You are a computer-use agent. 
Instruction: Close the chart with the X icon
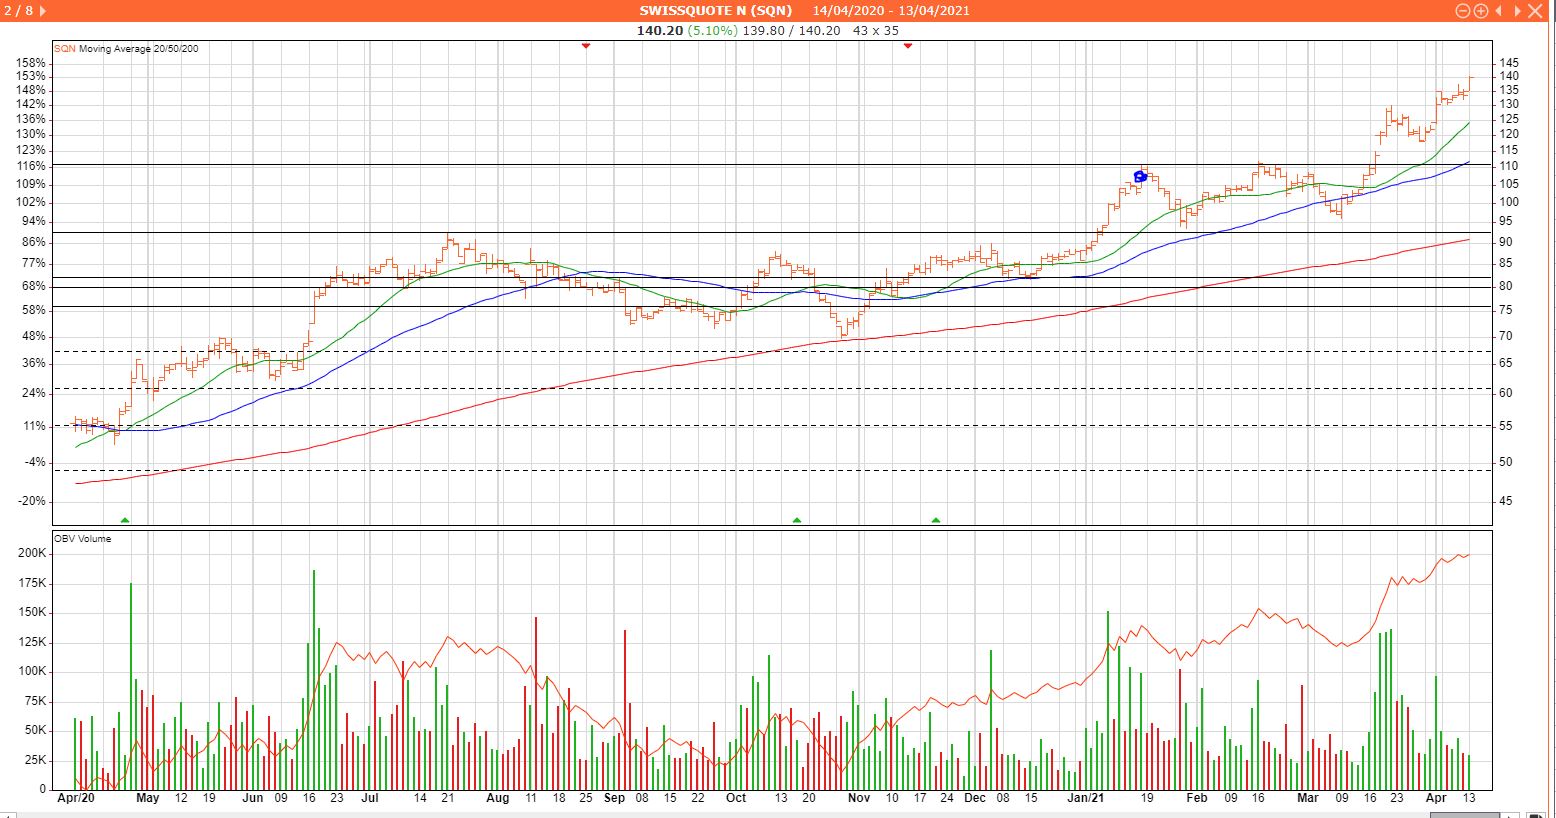(x=1536, y=11)
